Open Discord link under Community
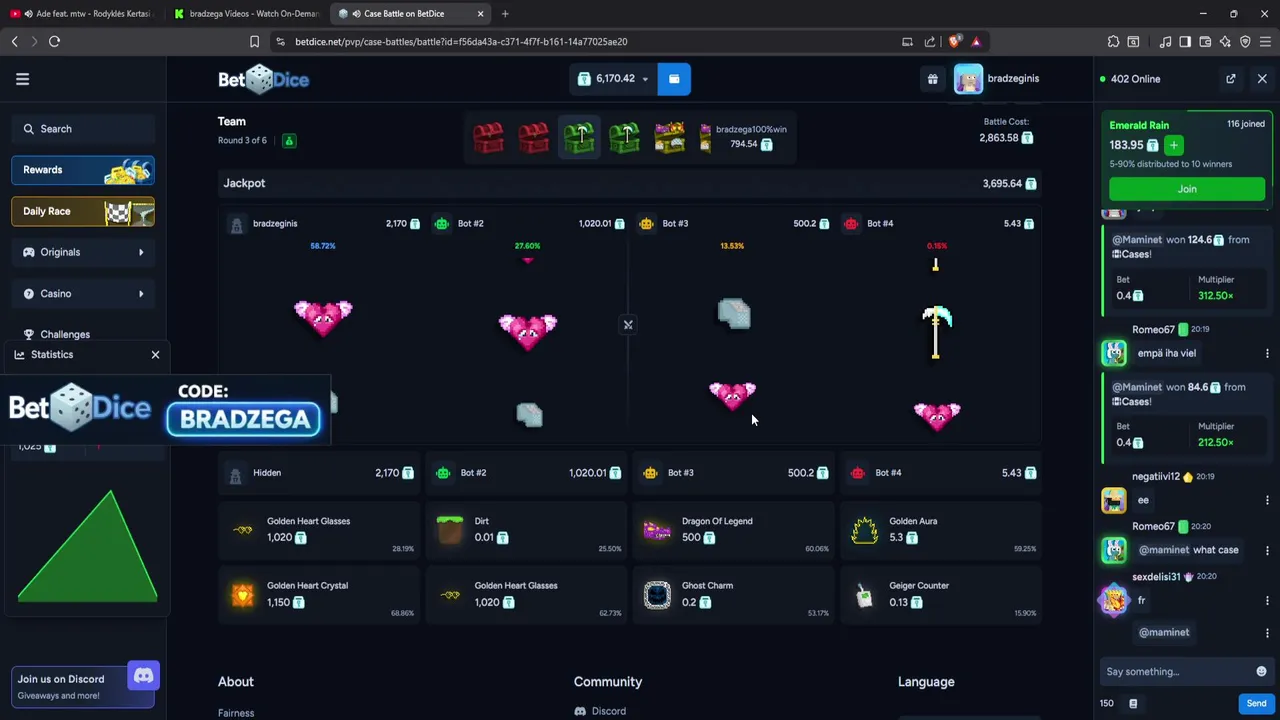 [x=600, y=711]
